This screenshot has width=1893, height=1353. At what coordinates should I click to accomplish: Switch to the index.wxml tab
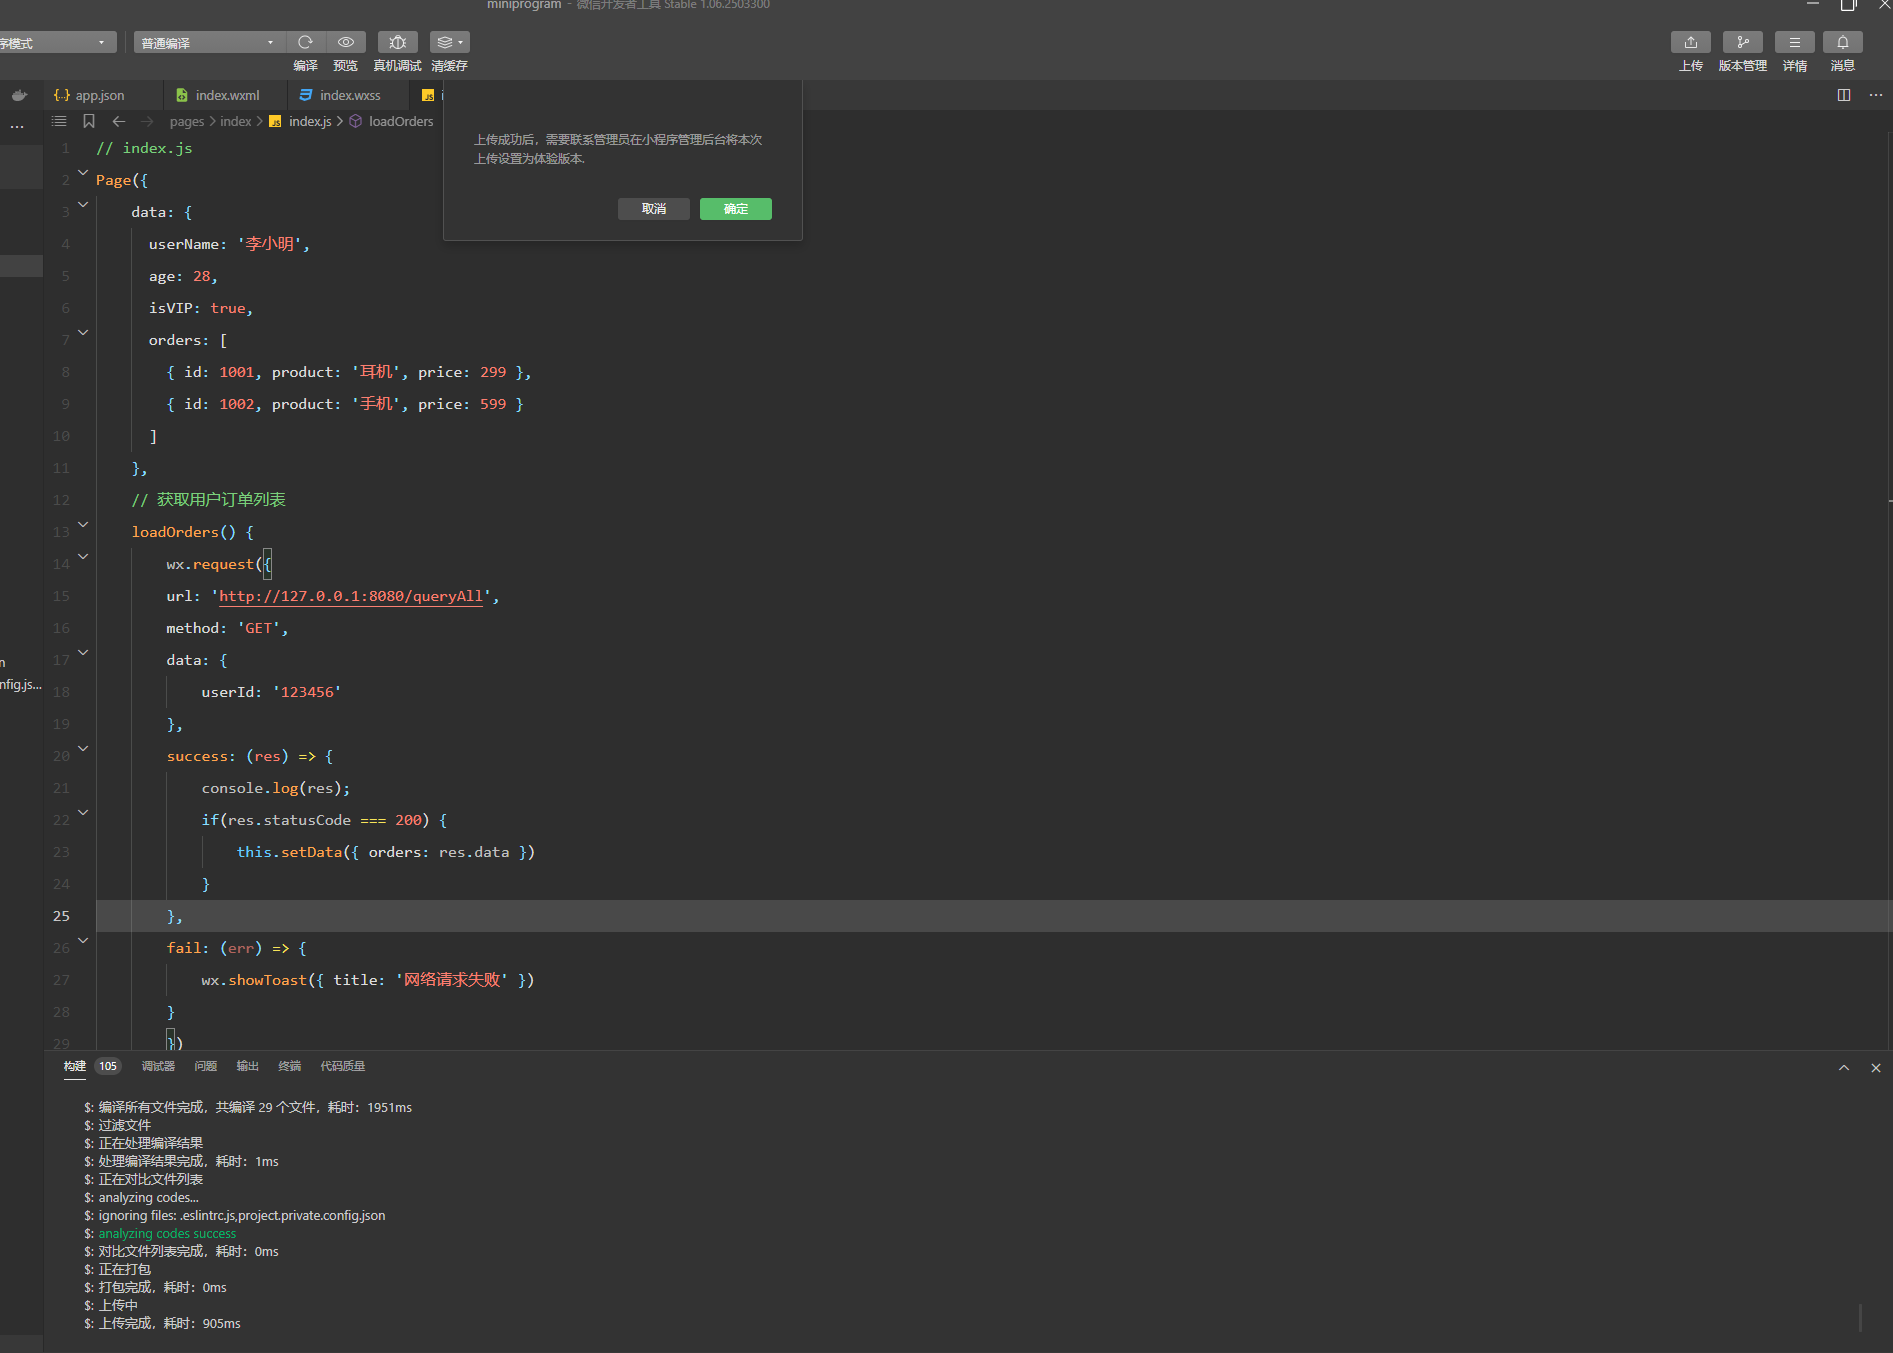click(225, 95)
